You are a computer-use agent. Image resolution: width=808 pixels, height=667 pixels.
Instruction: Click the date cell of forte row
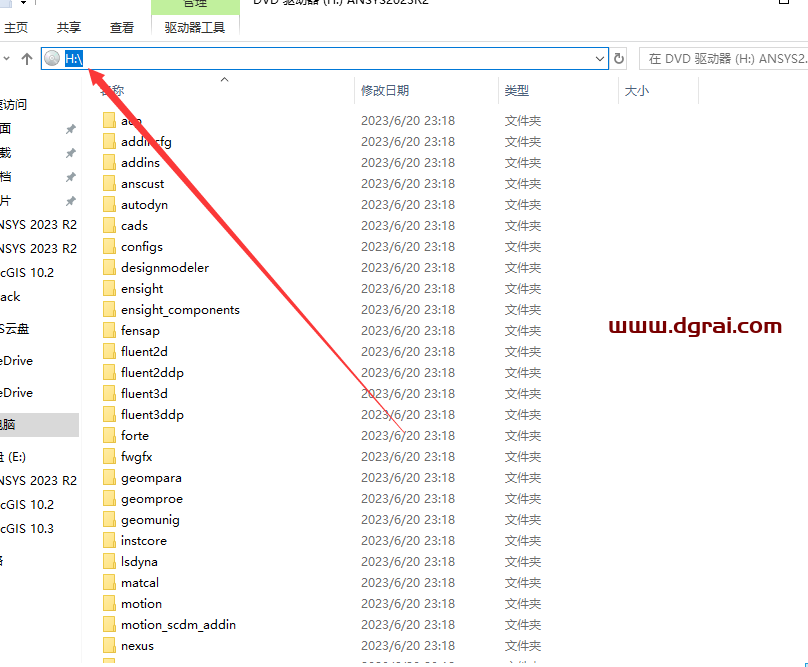408,436
